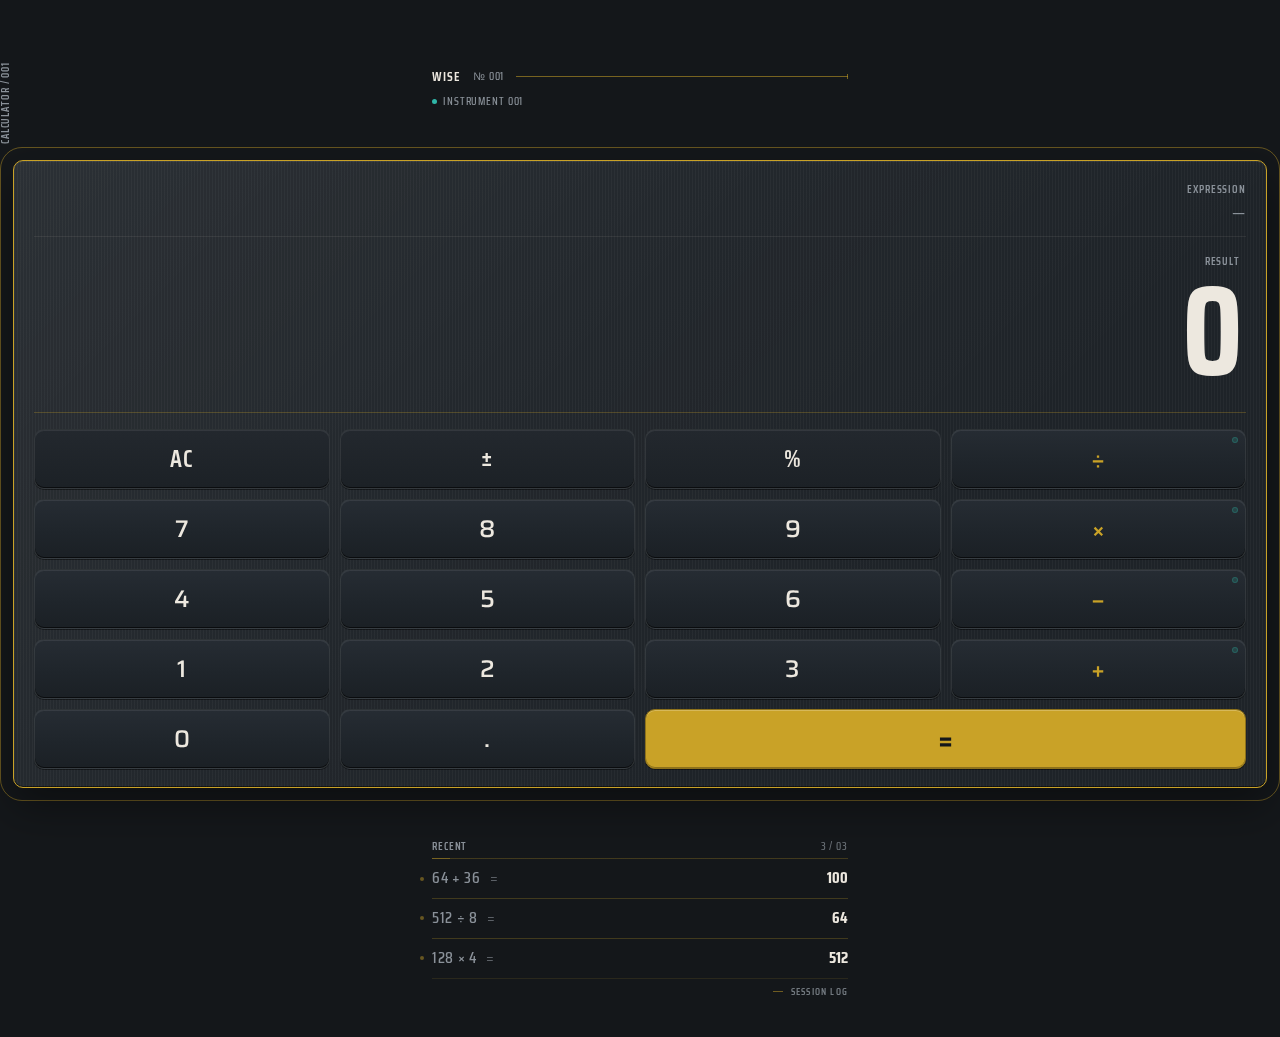This screenshot has height=1037, width=1280.
Task: Choose the multiply × operator
Action: (x=1098, y=529)
